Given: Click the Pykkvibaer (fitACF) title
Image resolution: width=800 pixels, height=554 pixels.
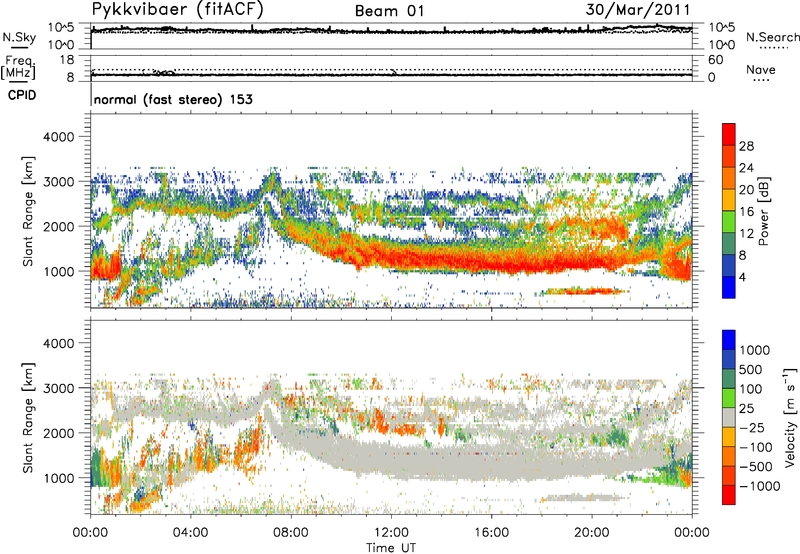Looking at the screenshot, I should coord(177,10).
